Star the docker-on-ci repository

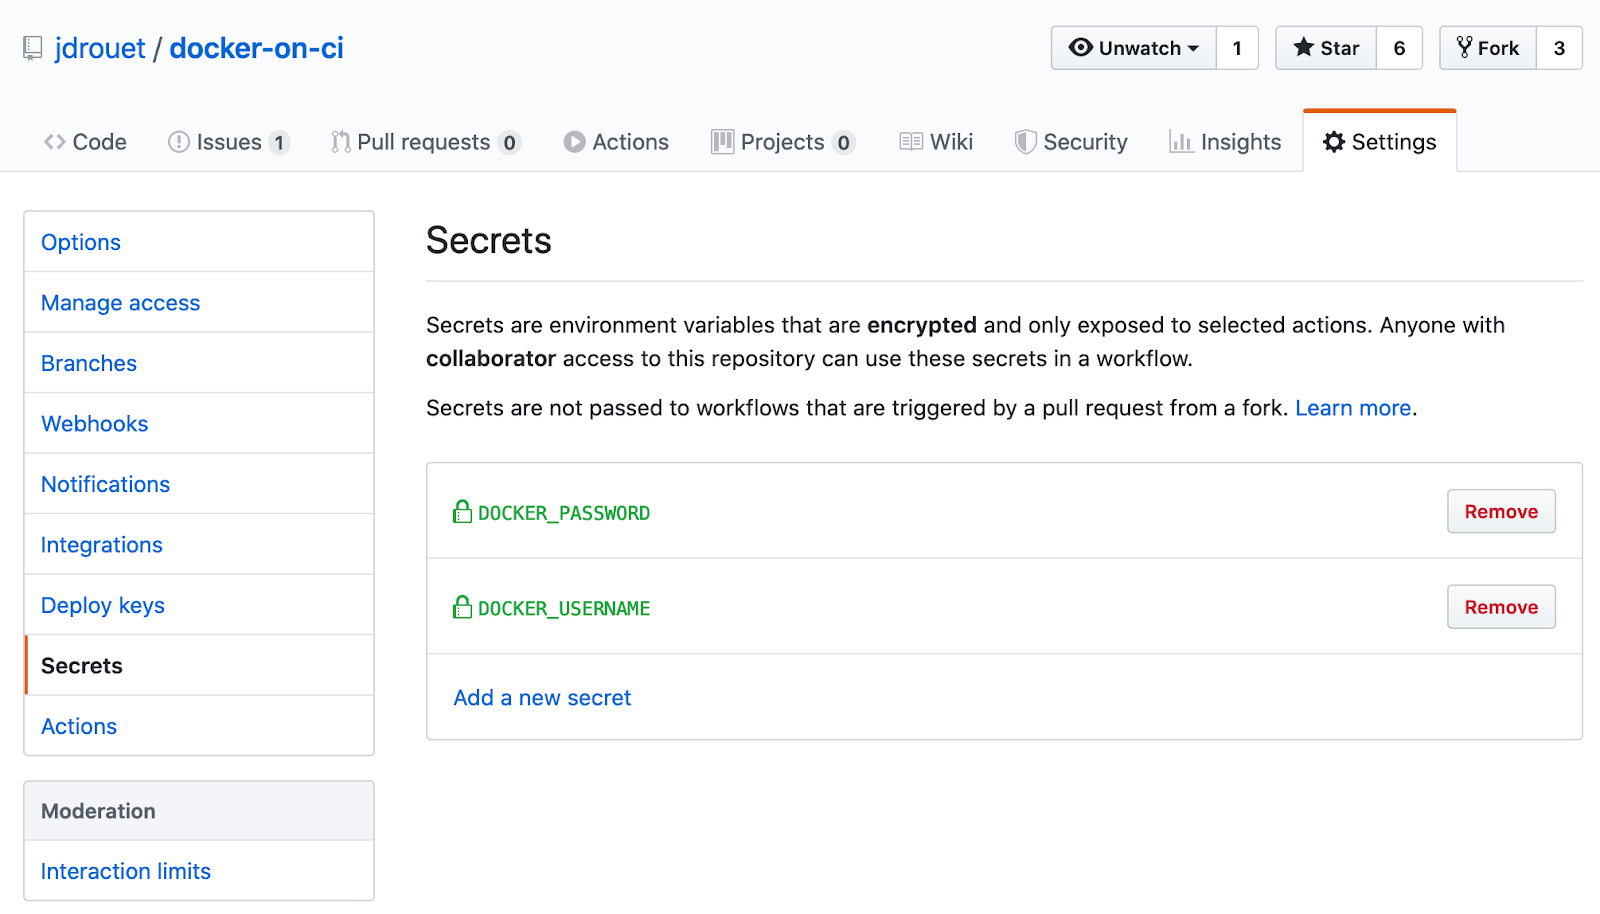coord(1326,48)
